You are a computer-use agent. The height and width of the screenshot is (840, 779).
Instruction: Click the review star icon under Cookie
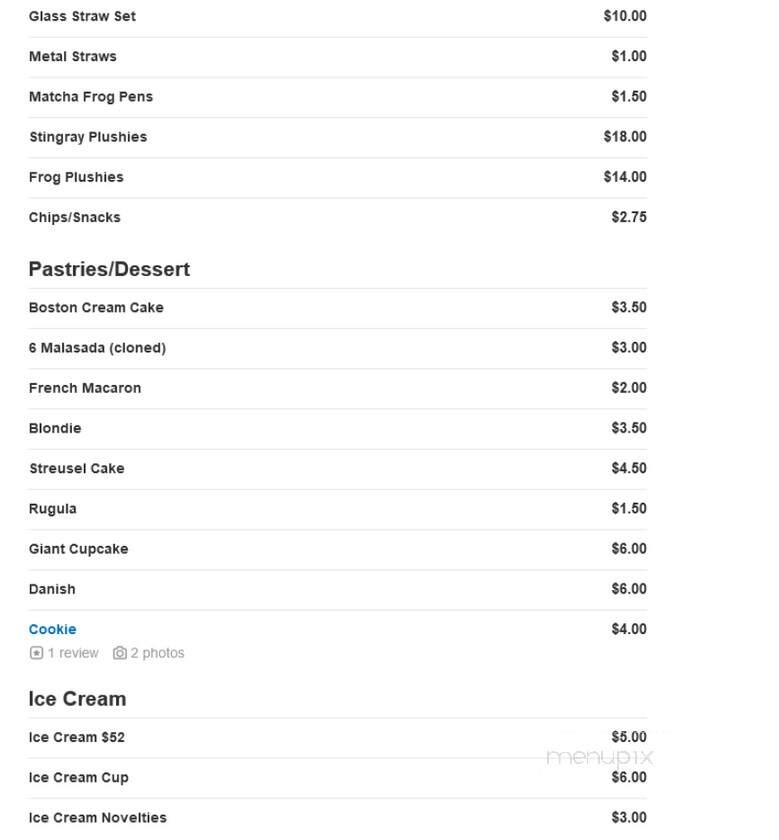point(36,653)
